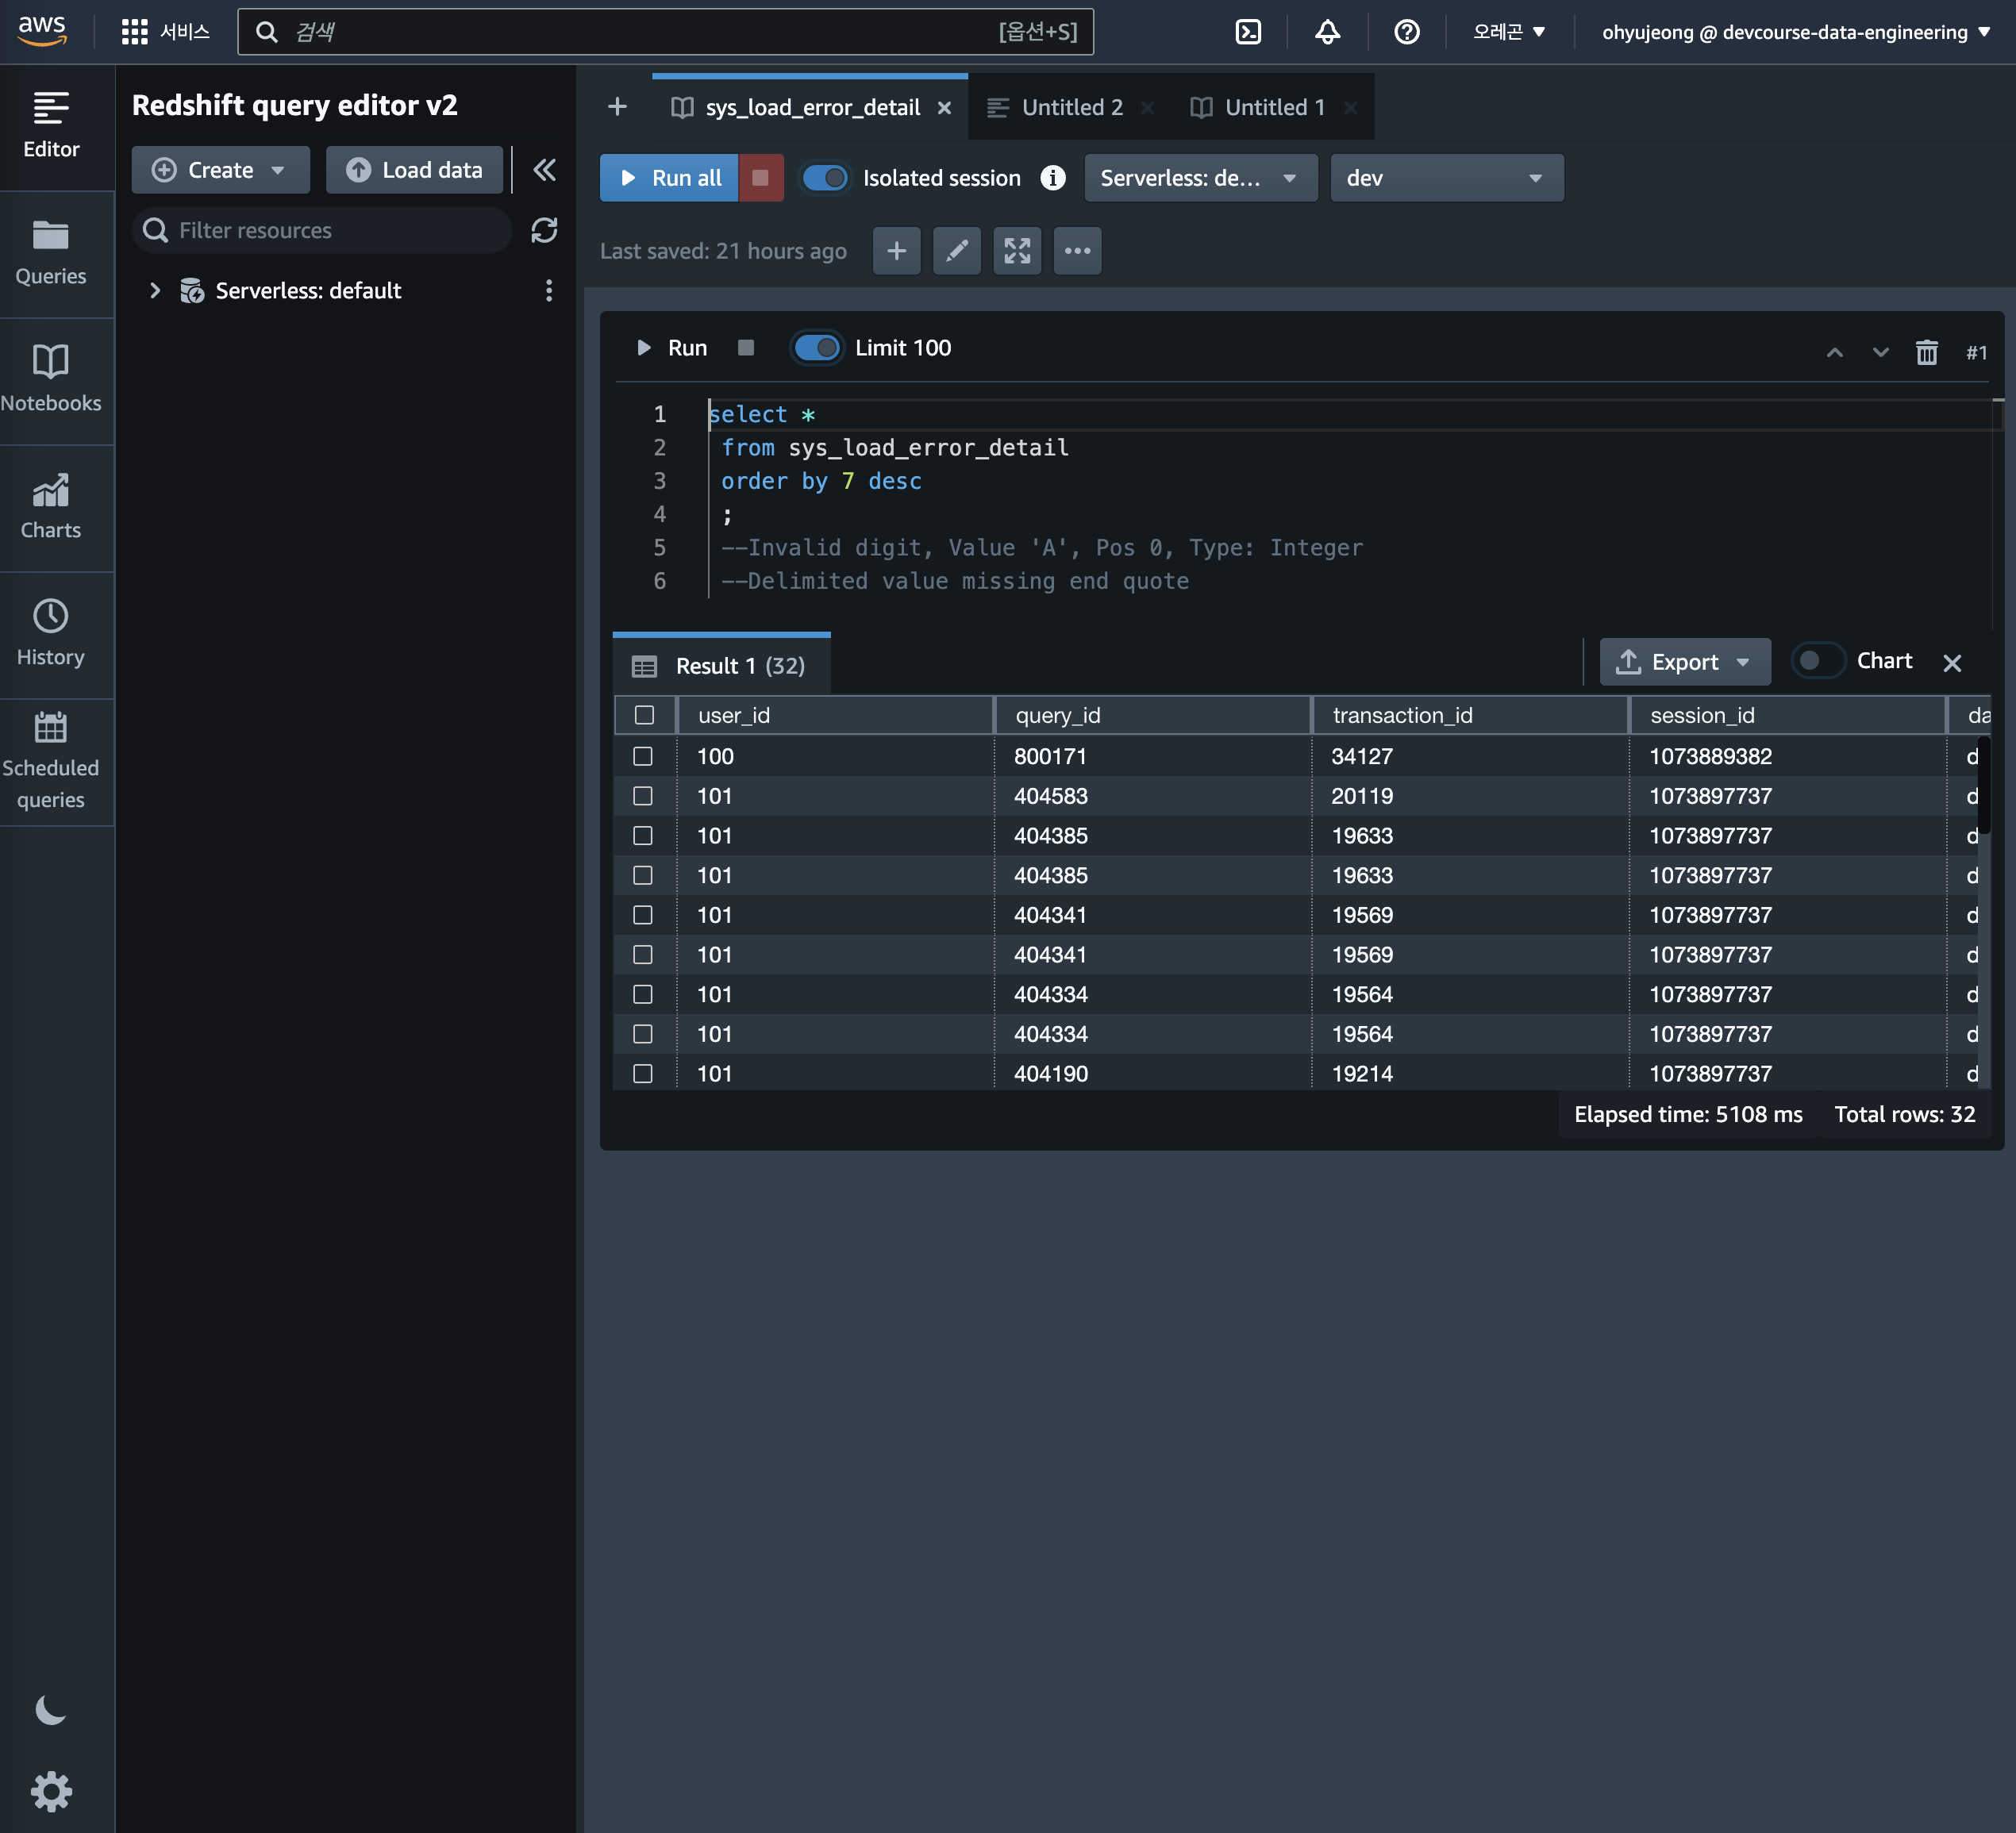This screenshot has width=2016, height=1833.
Task: Click the pencil edit icon
Action: 957,250
